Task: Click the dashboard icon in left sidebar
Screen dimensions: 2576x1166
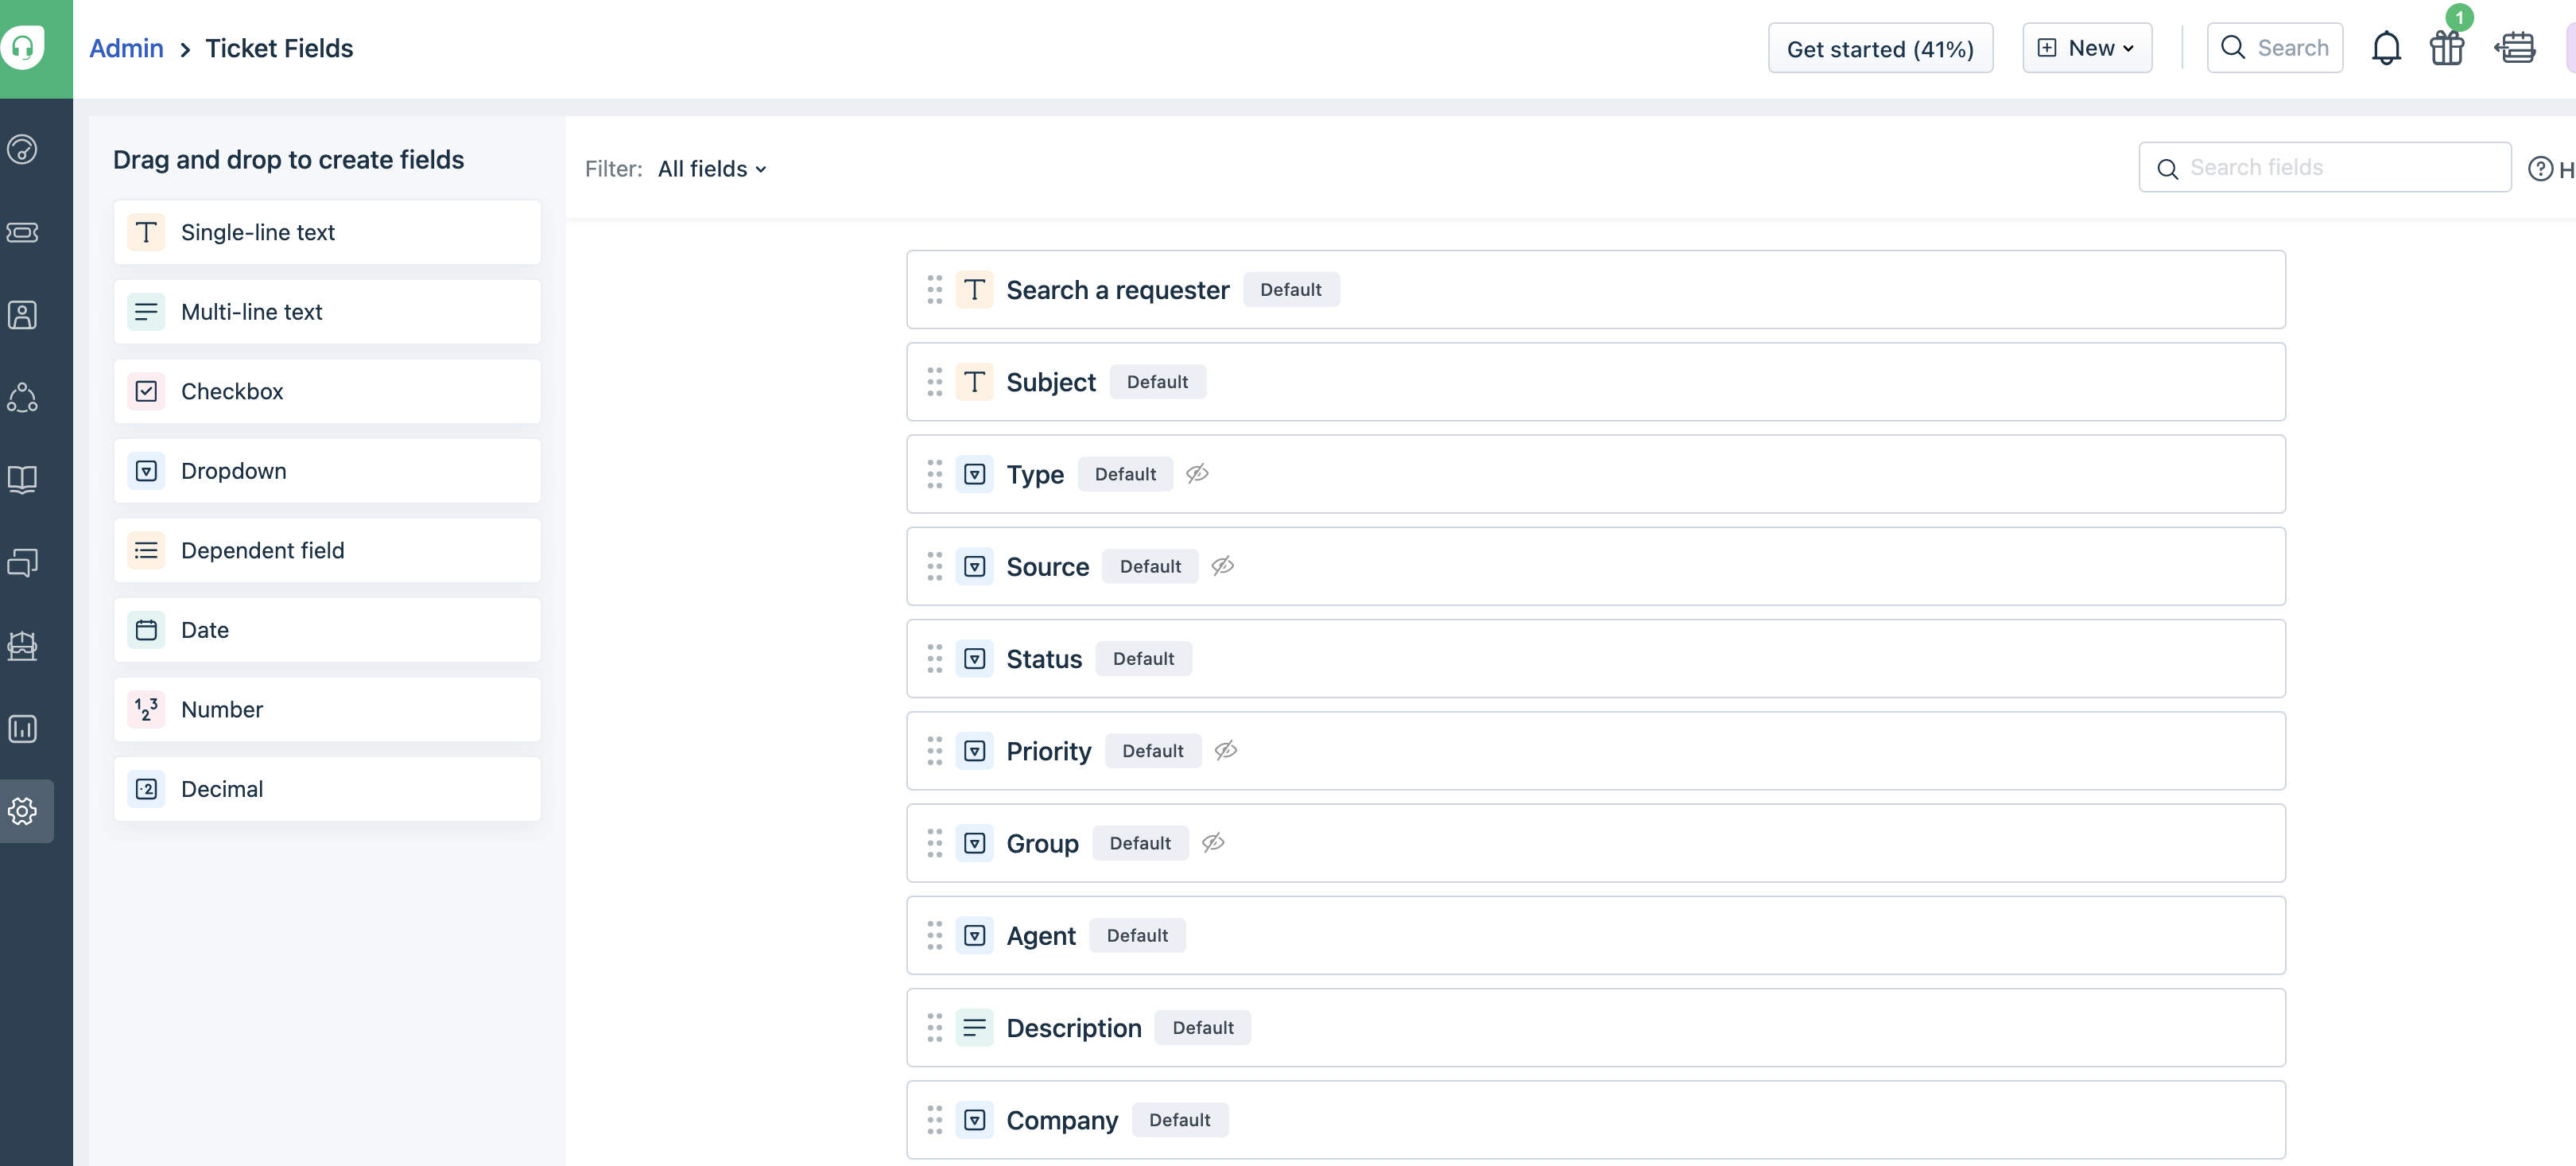Action: [22, 149]
